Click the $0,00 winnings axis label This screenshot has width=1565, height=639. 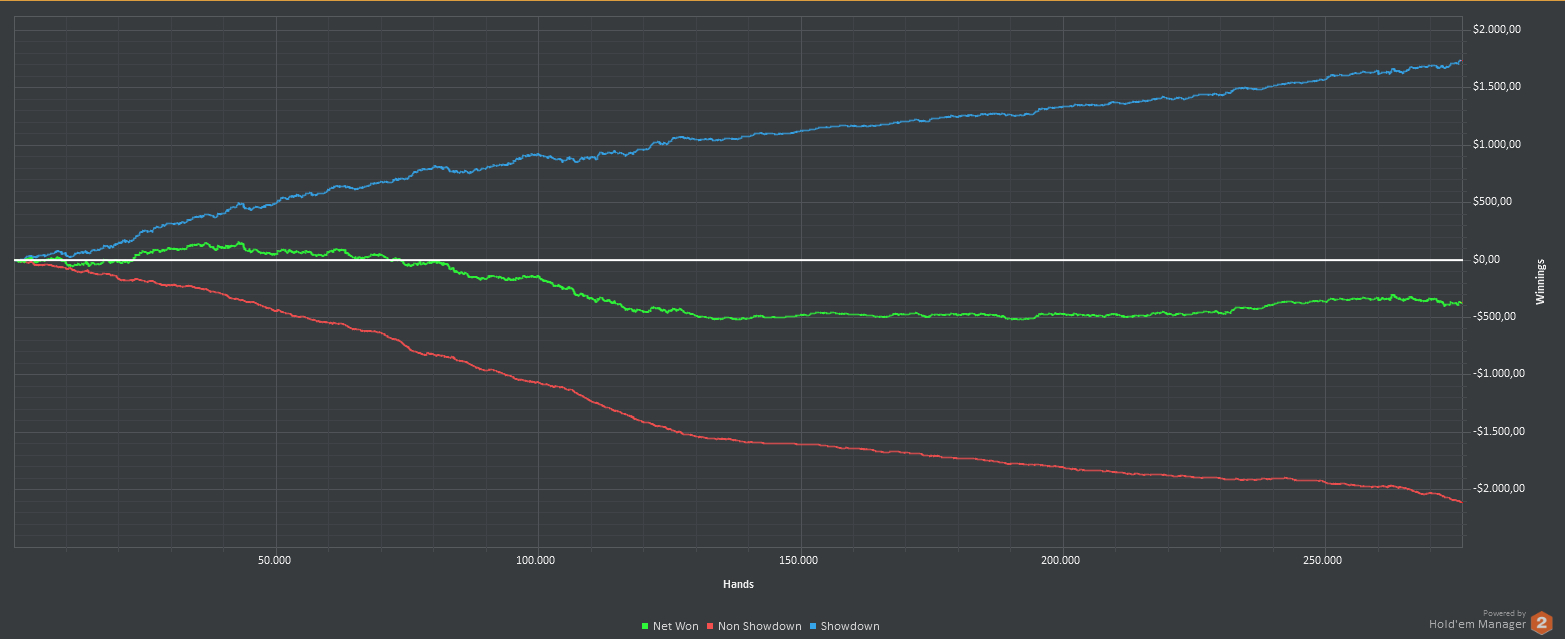(x=1485, y=260)
